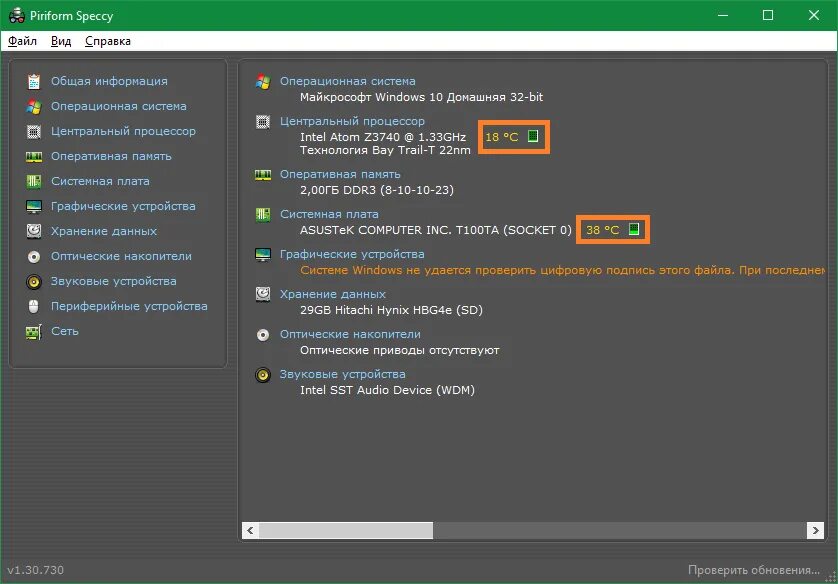Click Intel Atom Z3740 @ 1.33GHz text
838x584 pixels.
383,137
